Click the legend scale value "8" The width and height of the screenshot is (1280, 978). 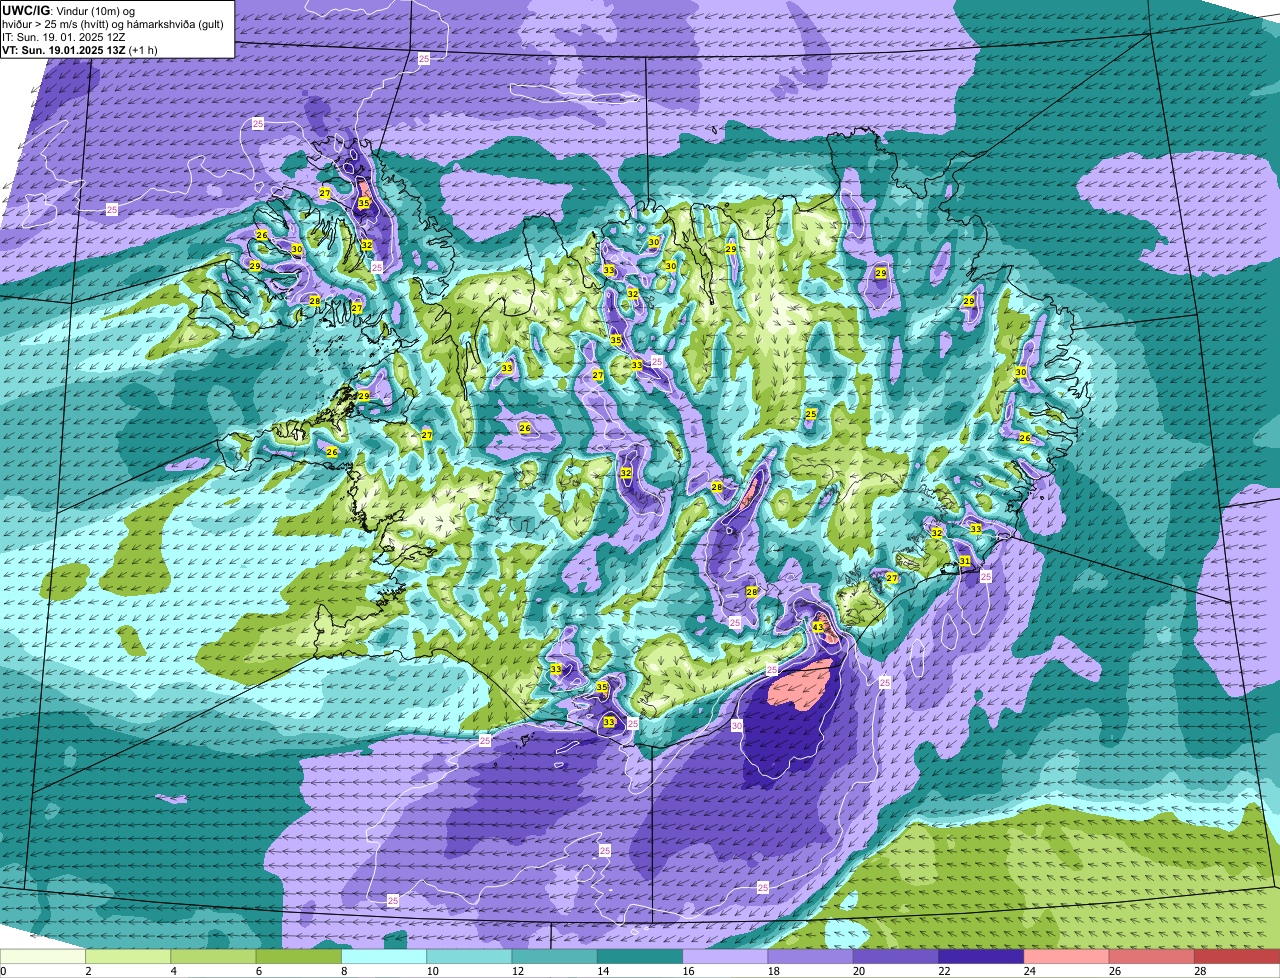click(x=344, y=971)
